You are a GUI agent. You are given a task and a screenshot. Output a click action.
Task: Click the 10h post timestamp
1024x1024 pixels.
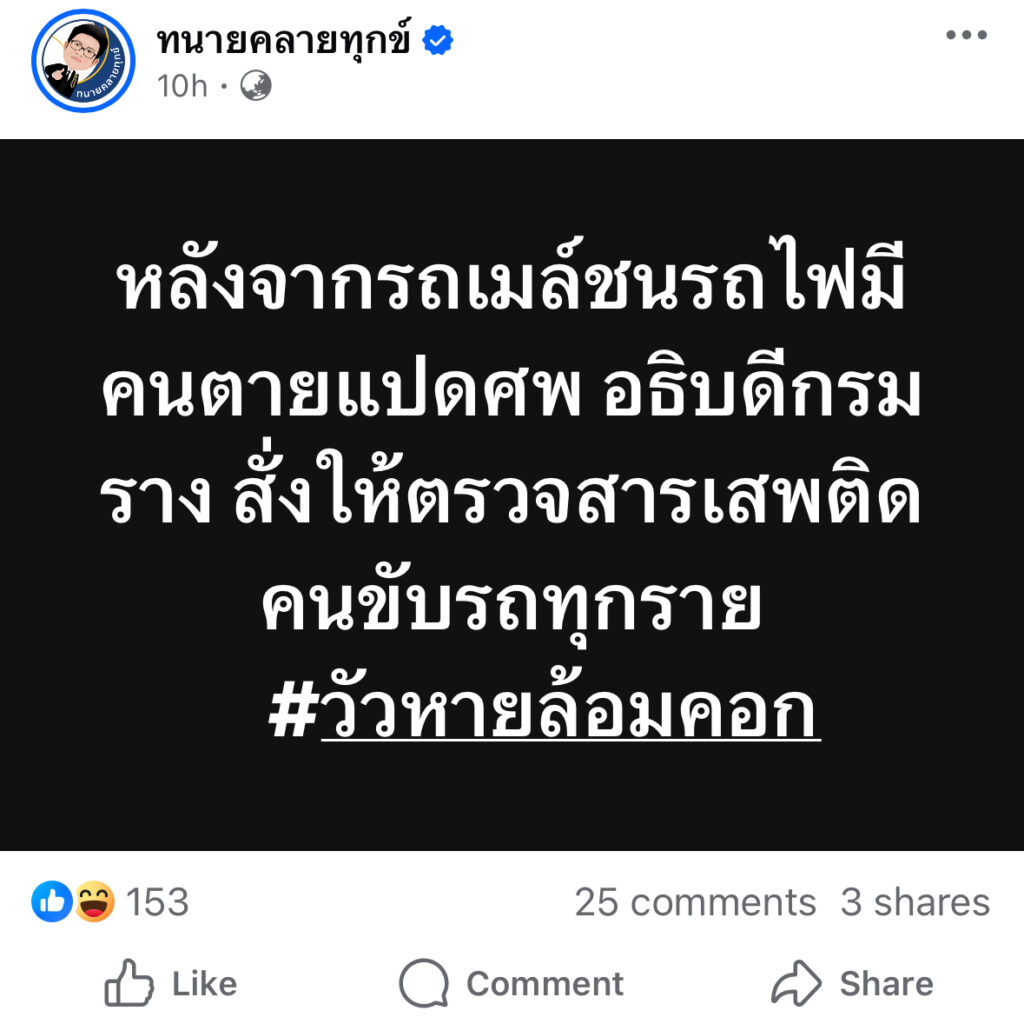tap(182, 86)
